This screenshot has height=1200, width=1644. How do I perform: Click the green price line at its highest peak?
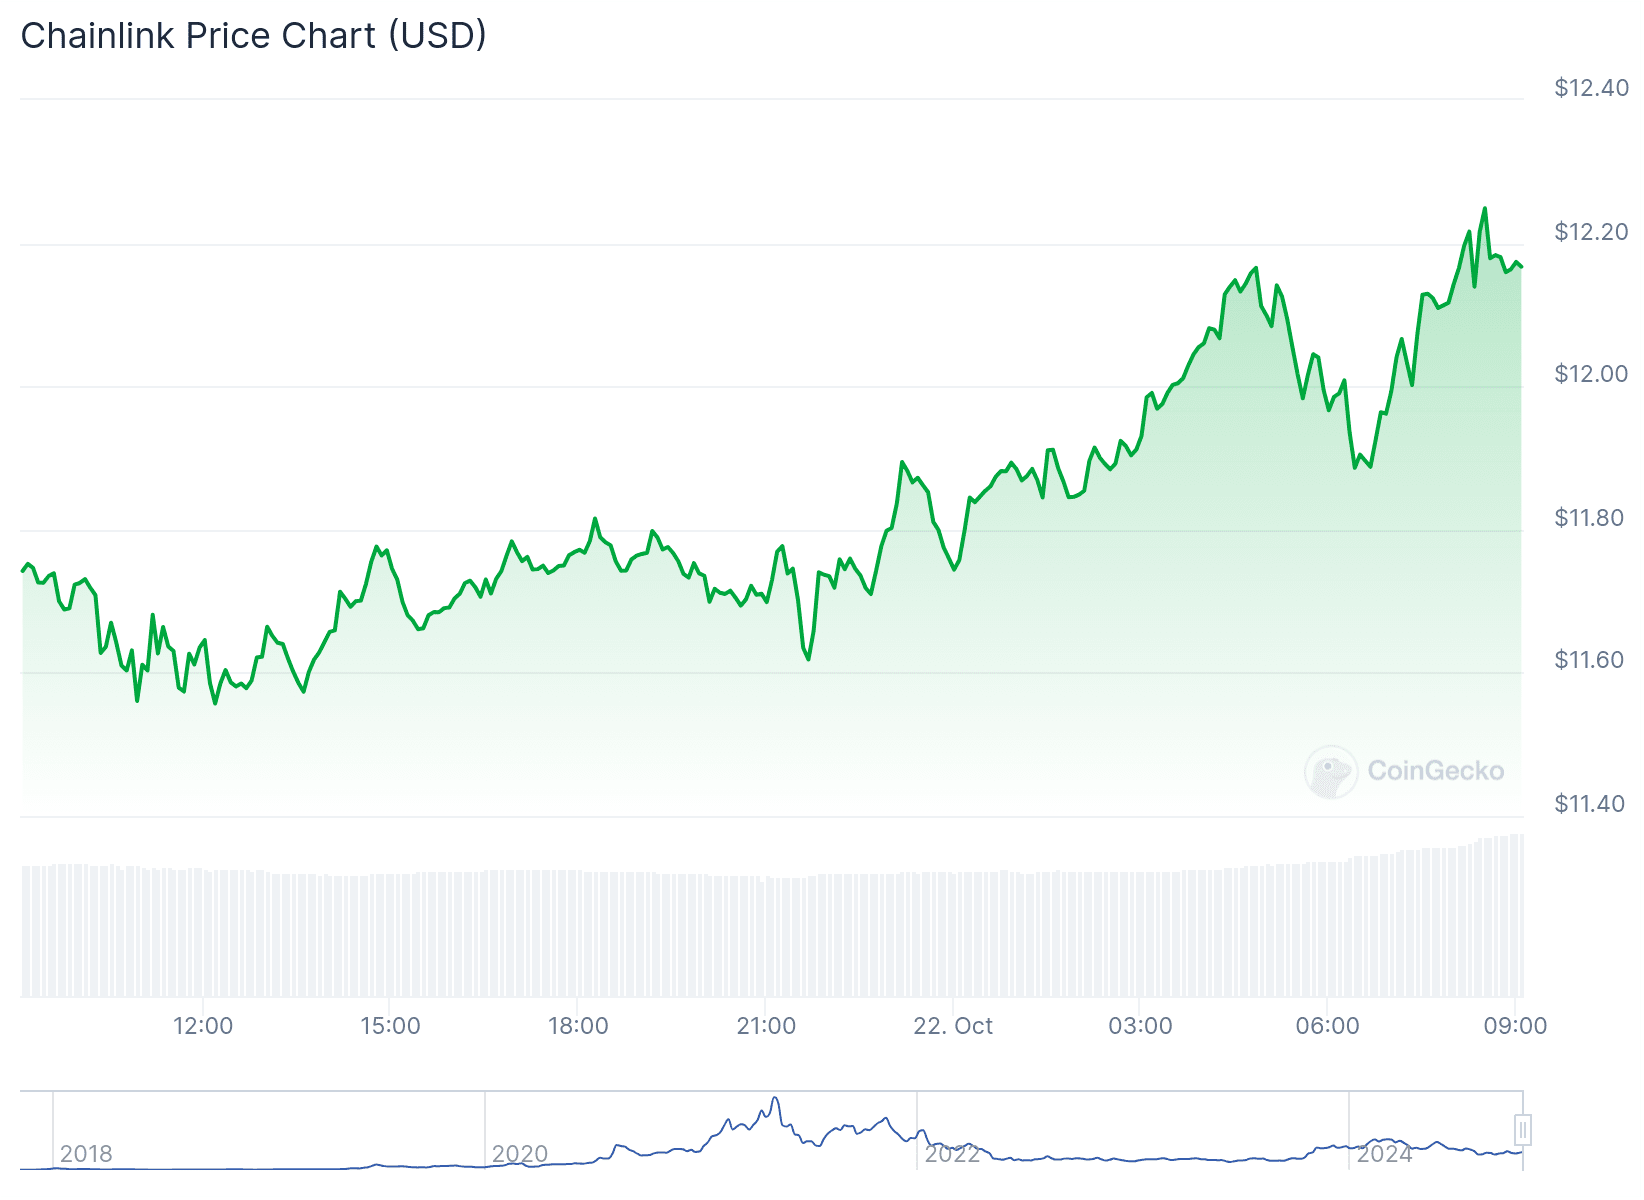coord(1484,208)
